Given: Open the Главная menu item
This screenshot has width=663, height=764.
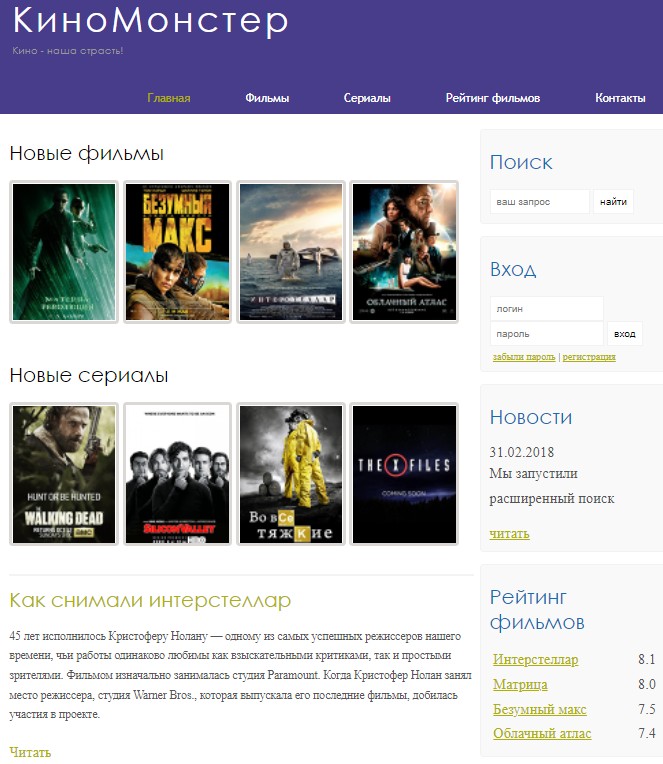Looking at the screenshot, I should point(169,98).
